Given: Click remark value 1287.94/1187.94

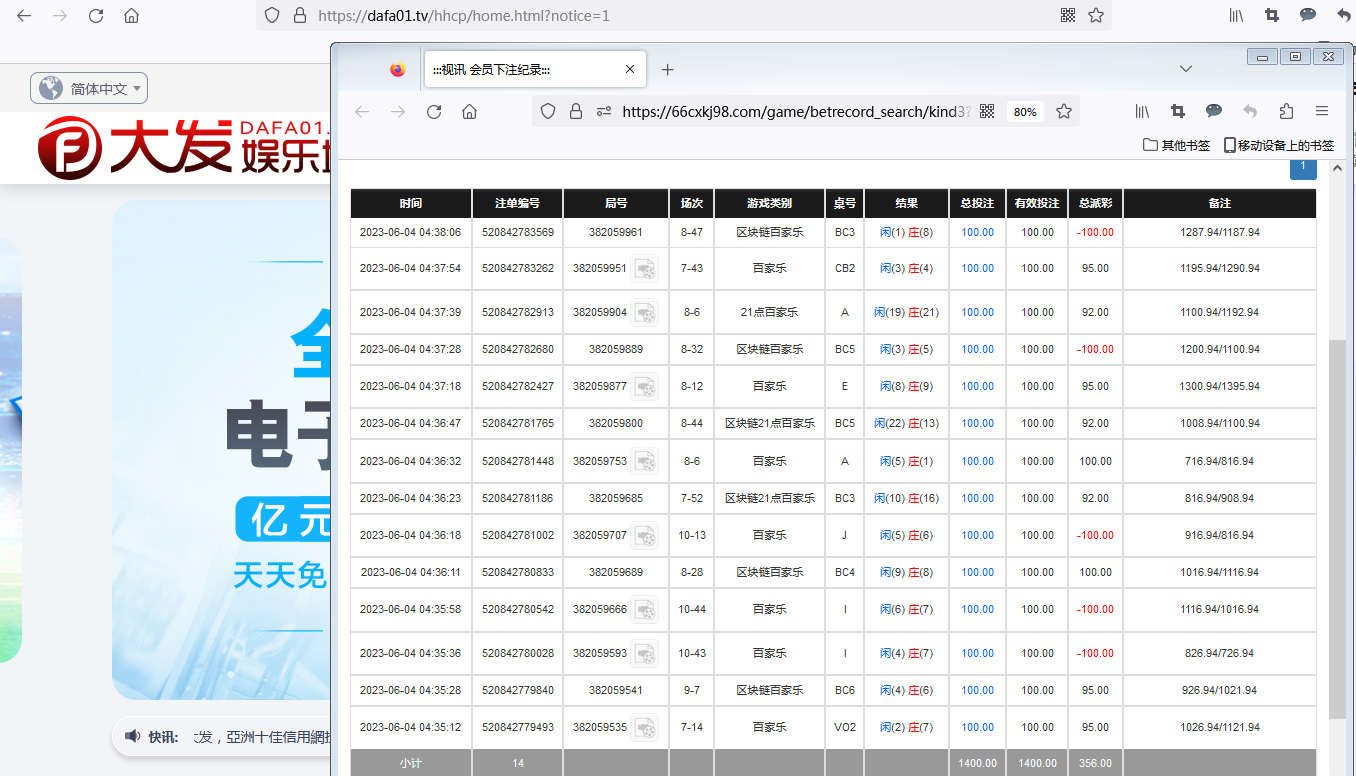Looking at the screenshot, I should tap(1219, 232).
